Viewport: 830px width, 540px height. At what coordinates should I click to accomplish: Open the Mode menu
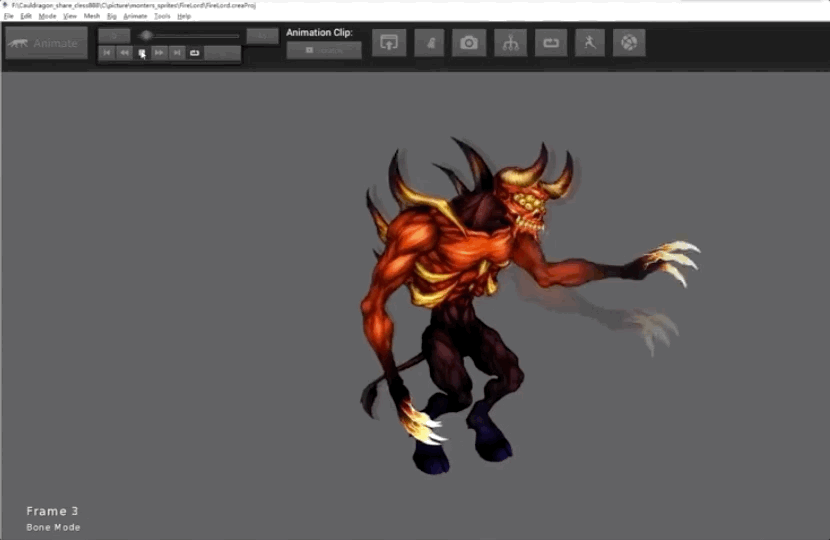pyautogui.click(x=47, y=16)
